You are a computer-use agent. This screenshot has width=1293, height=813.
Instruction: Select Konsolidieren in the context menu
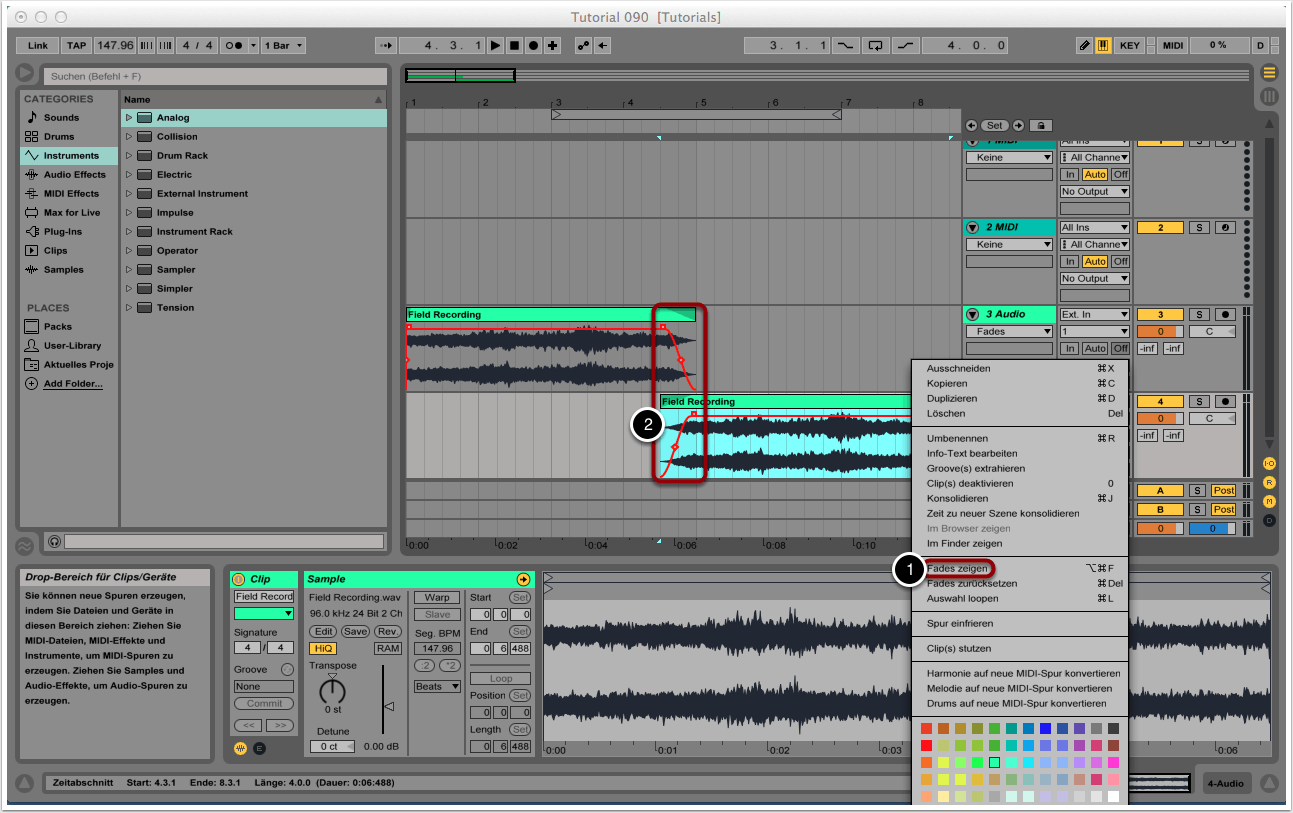coord(957,498)
